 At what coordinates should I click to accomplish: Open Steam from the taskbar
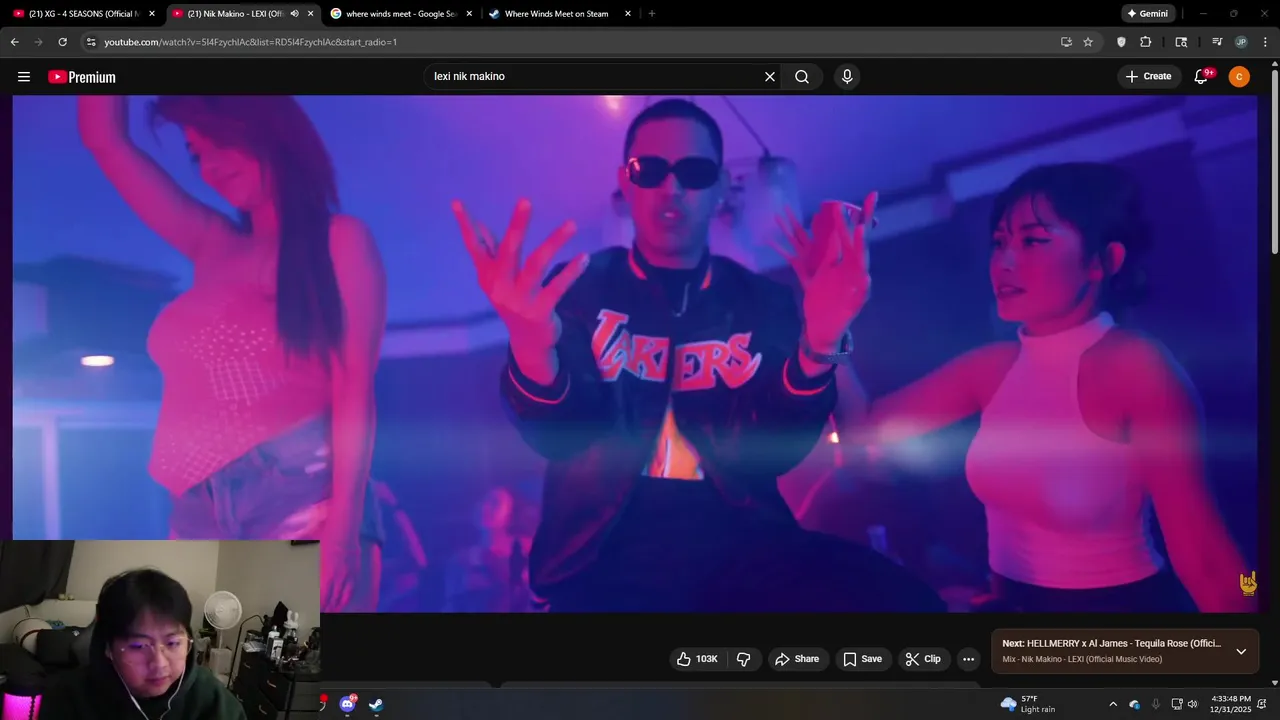click(376, 704)
